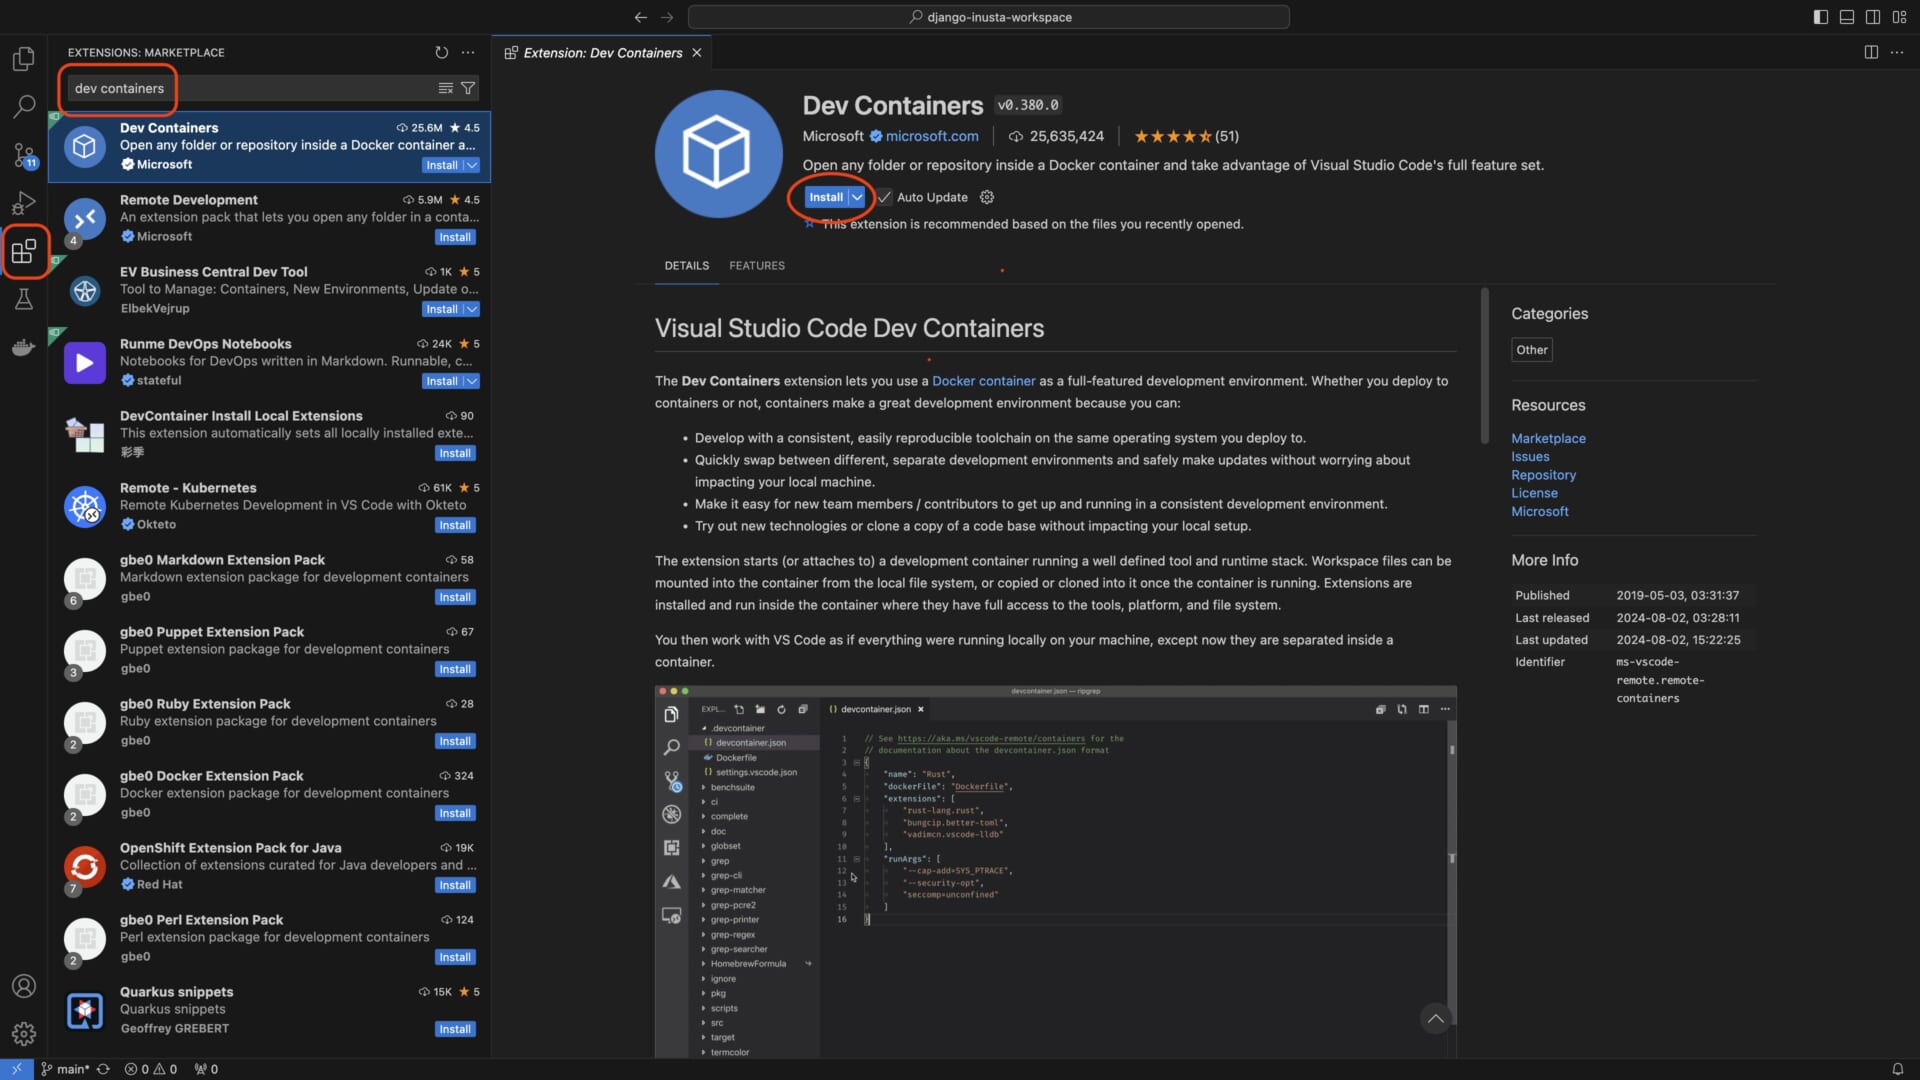The image size is (1920, 1080).
Task: Open notifications bell in status bar
Action: (1897, 1069)
